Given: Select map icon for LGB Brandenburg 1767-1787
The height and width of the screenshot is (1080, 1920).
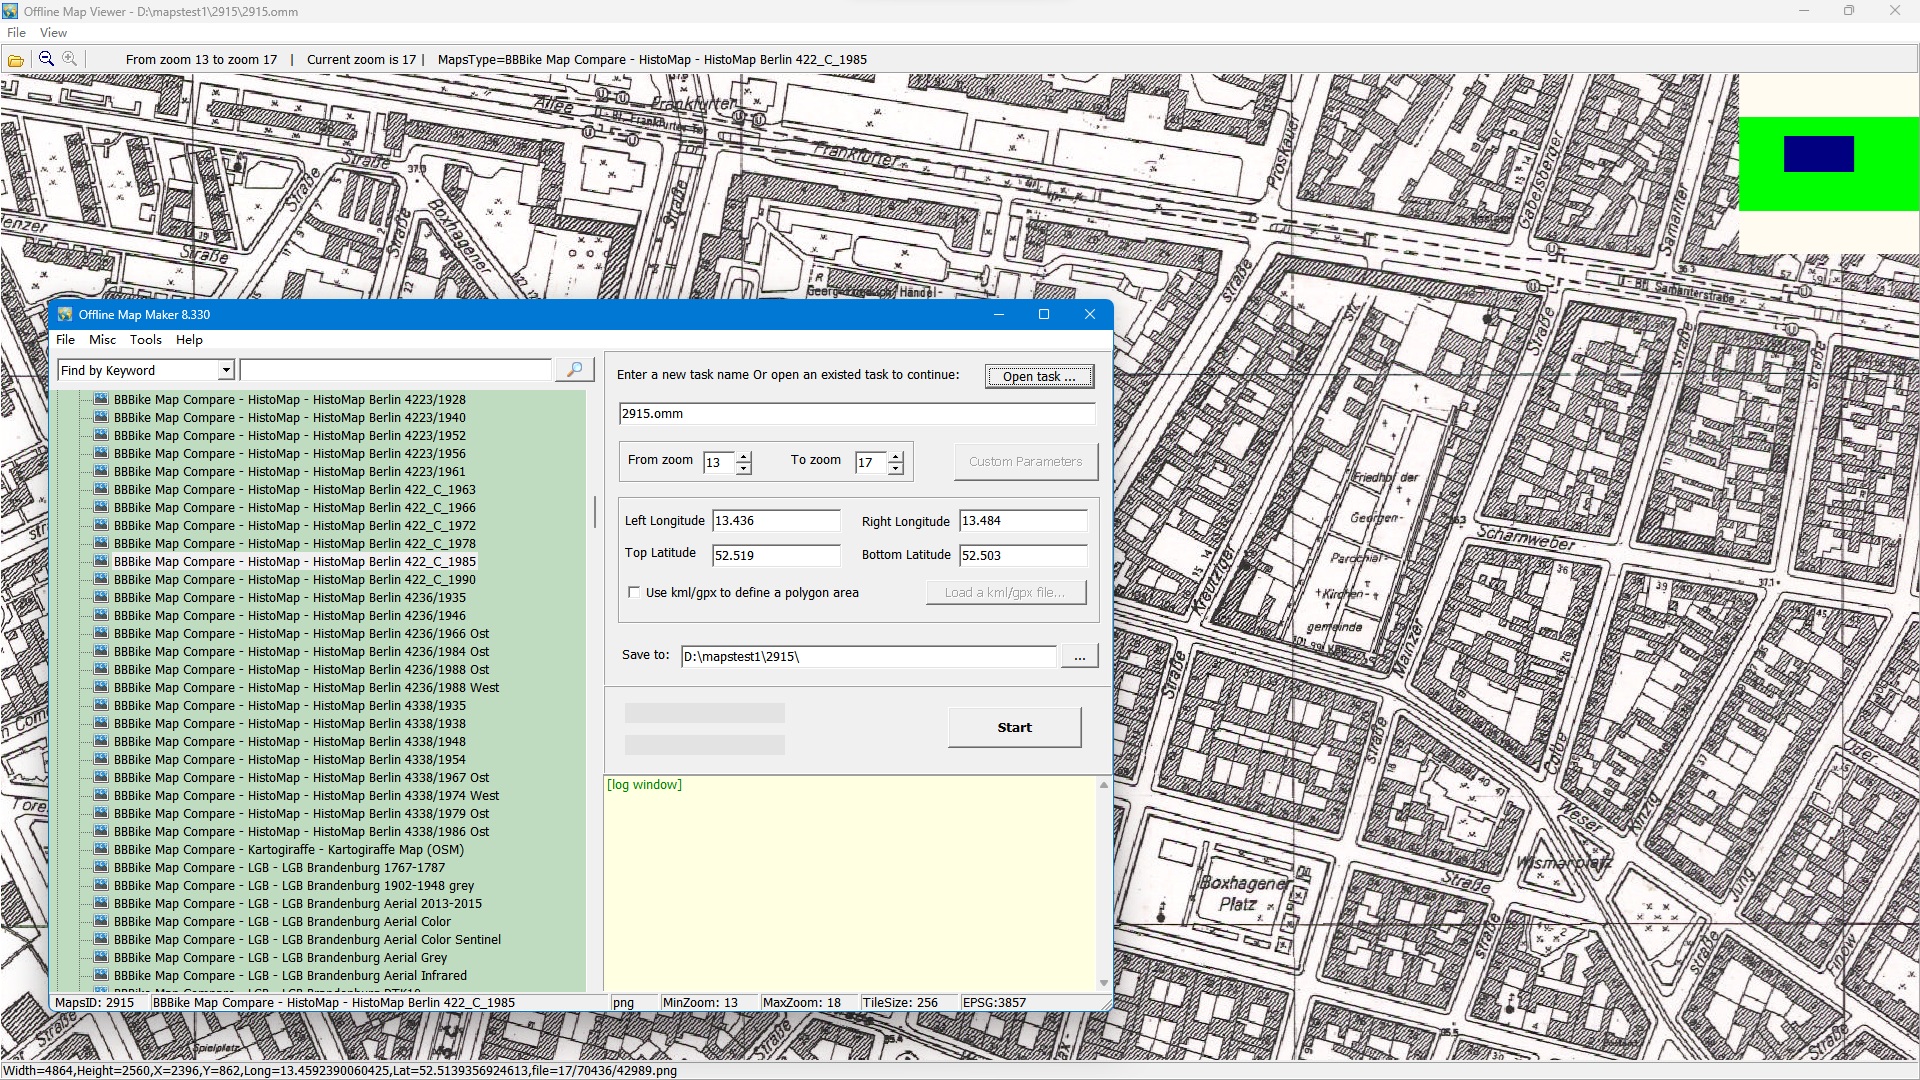Looking at the screenshot, I should [x=101, y=867].
